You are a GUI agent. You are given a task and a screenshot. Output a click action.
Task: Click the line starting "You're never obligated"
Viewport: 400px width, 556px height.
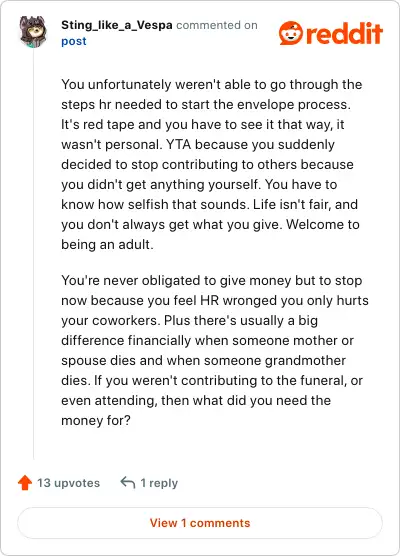pos(212,280)
